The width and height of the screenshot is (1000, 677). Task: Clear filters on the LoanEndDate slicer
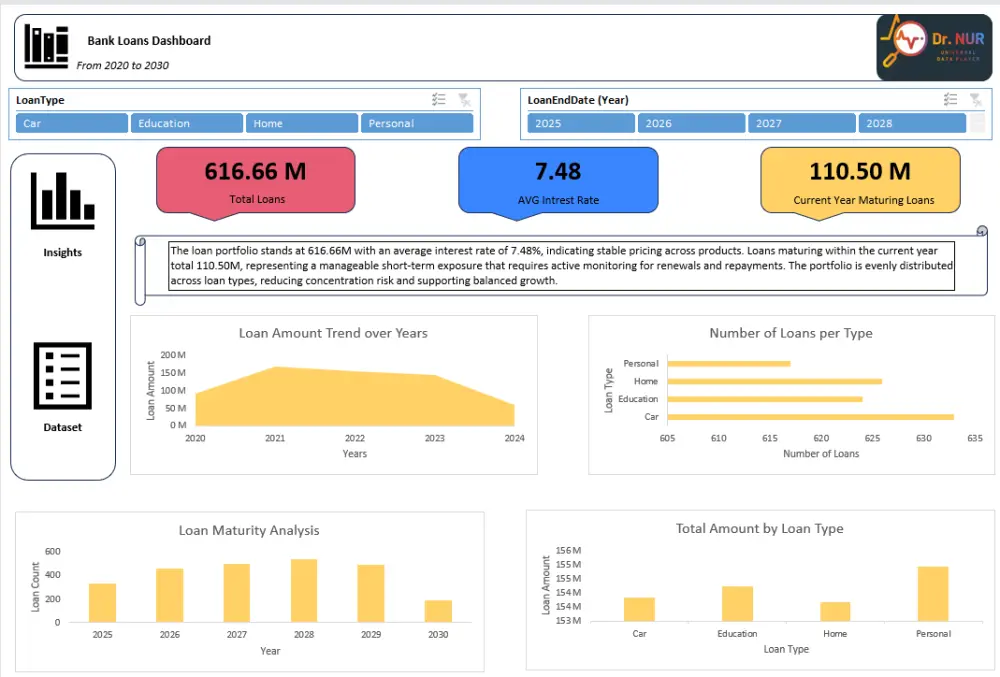coord(974,99)
